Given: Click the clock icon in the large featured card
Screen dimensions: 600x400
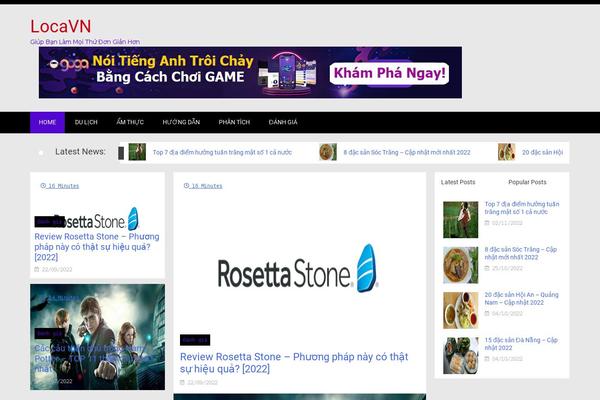Looking at the screenshot, I should 186,186.
